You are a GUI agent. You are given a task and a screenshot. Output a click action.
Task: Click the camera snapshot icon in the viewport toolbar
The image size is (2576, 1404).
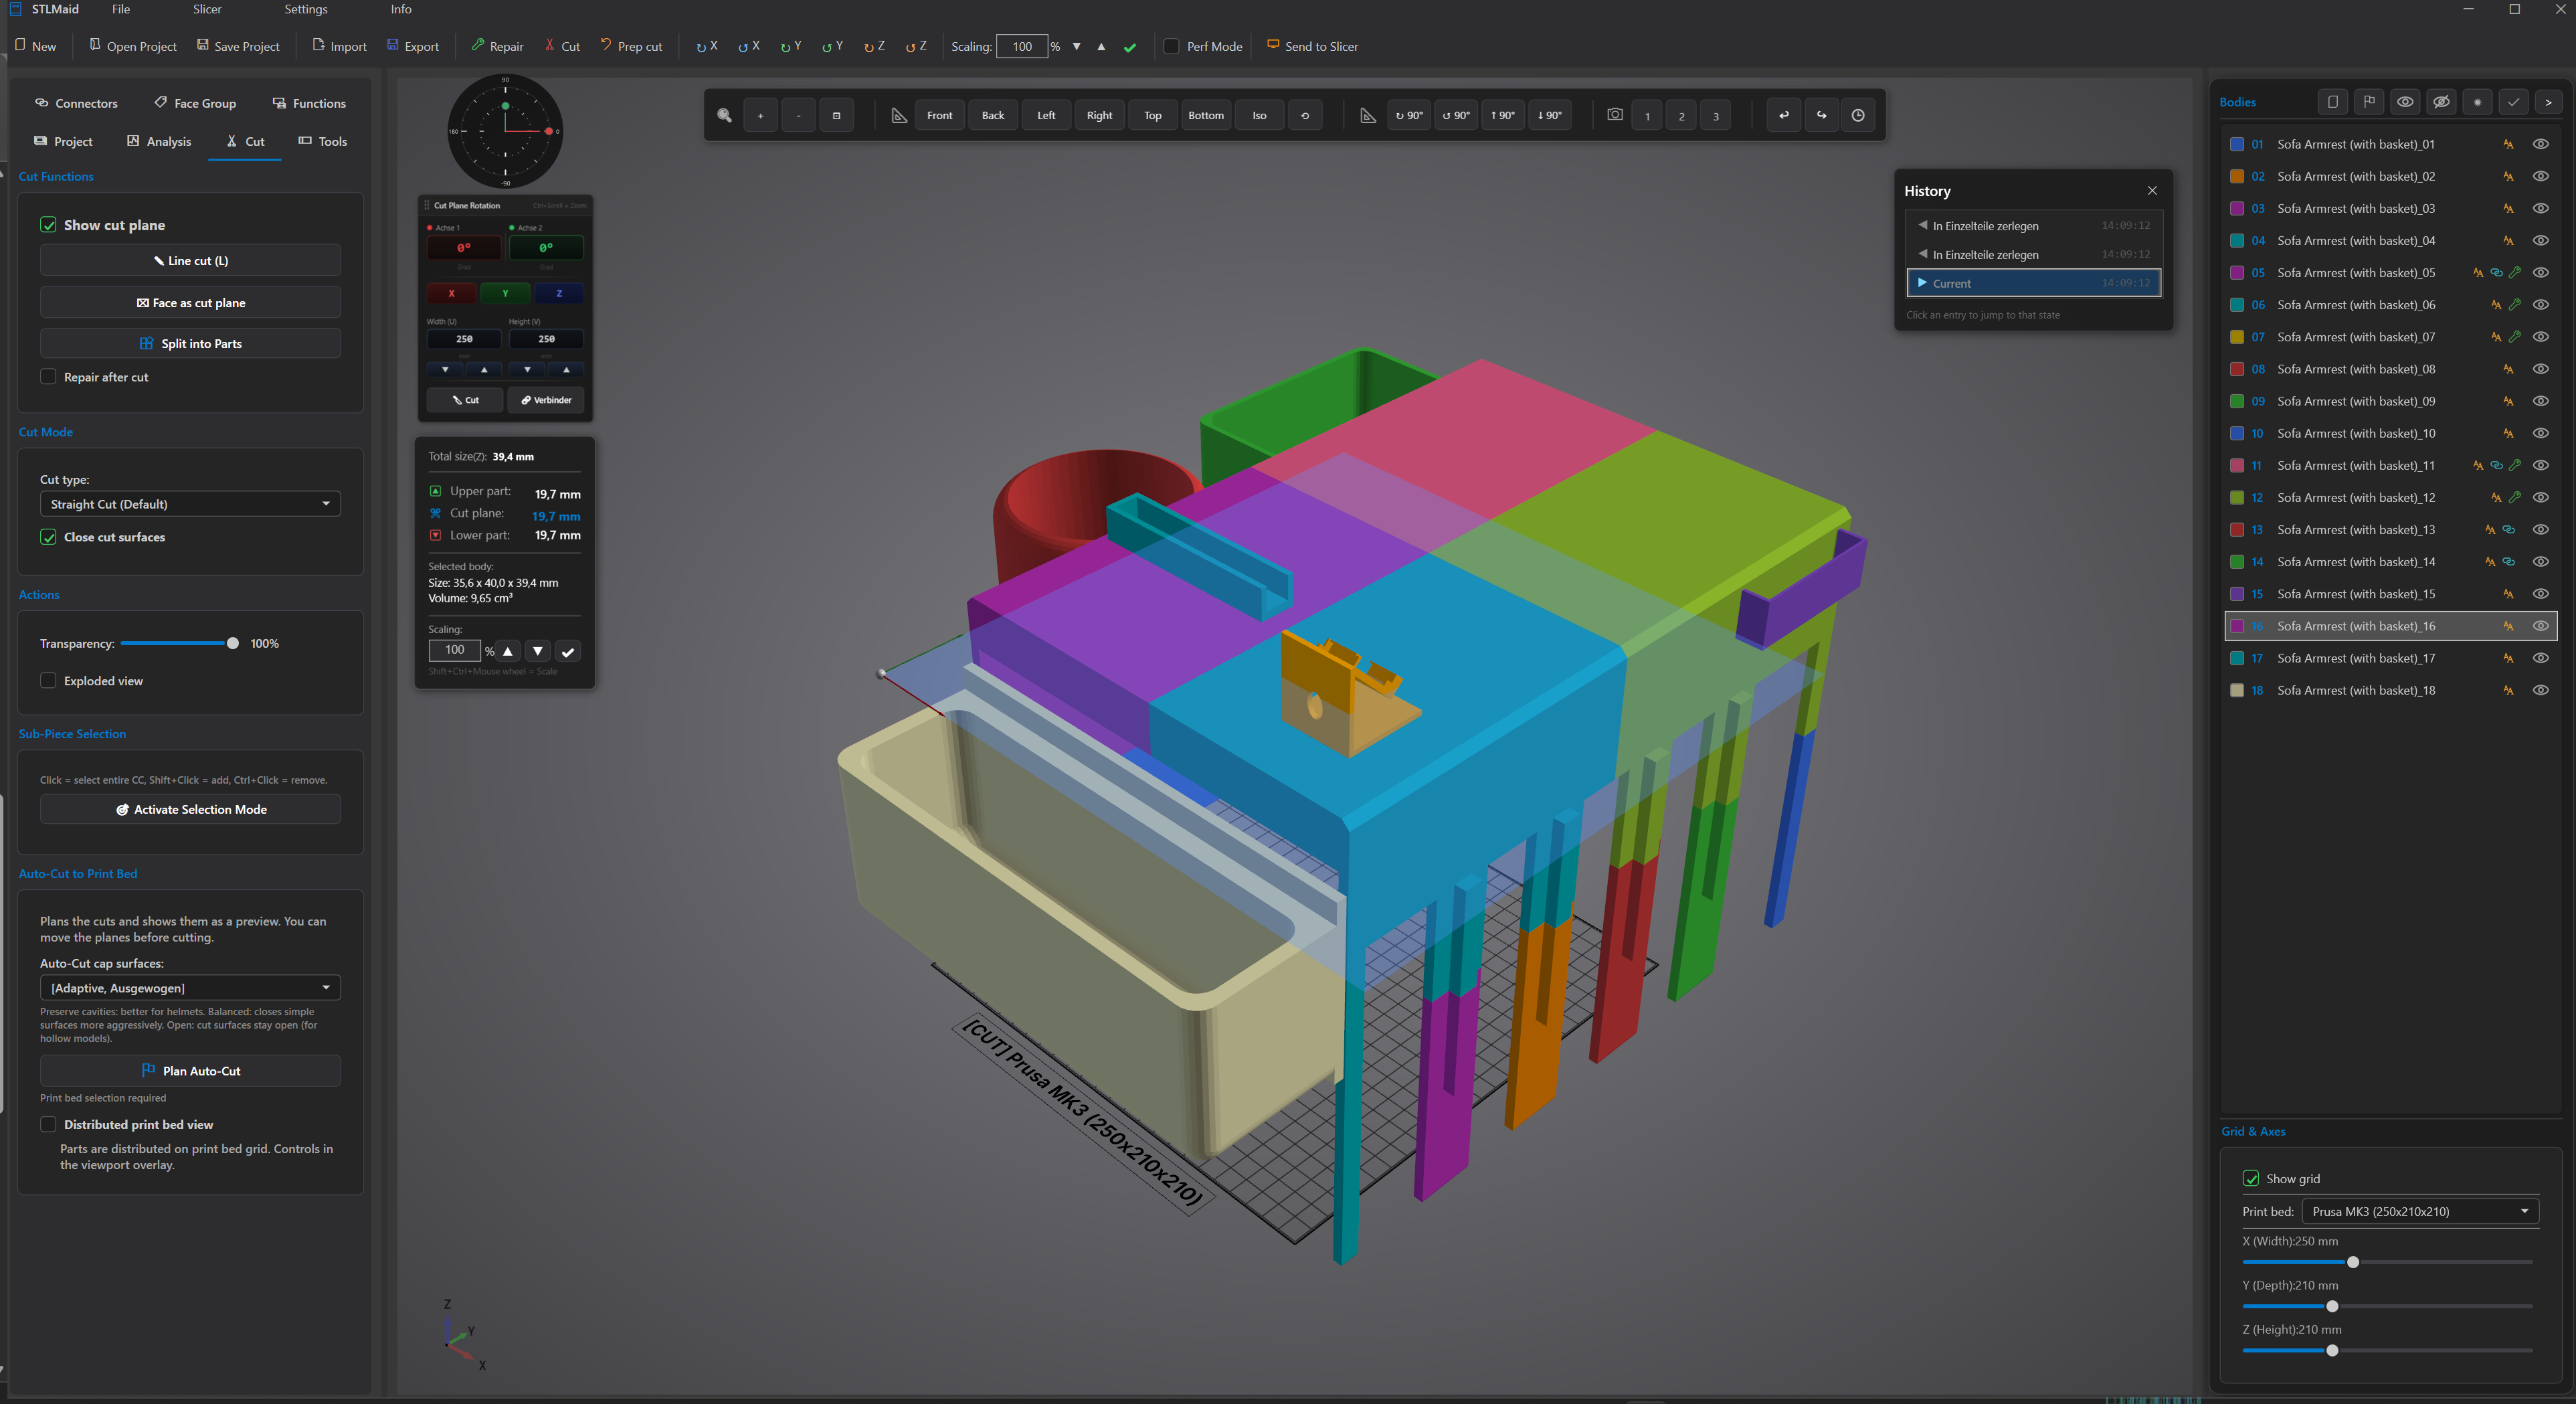click(x=1615, y=115)
